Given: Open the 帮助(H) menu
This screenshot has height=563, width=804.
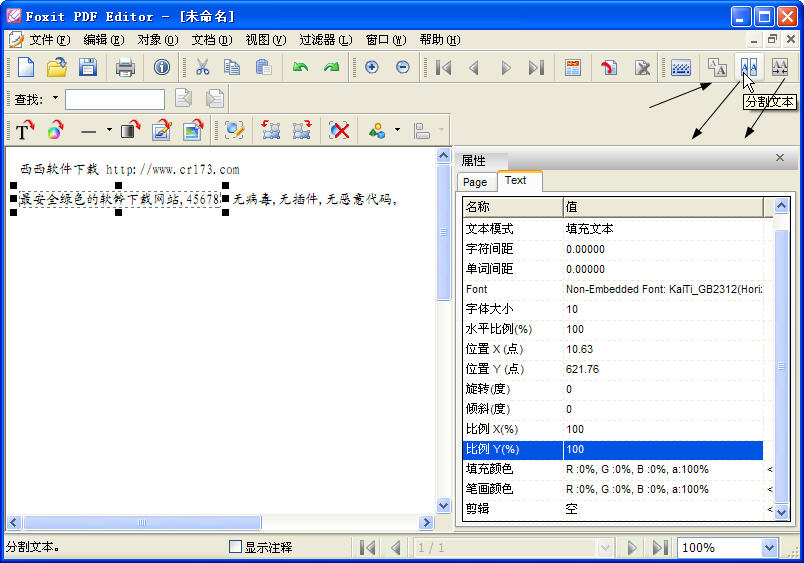Looking at the screenshot, I should click(439, 39).
